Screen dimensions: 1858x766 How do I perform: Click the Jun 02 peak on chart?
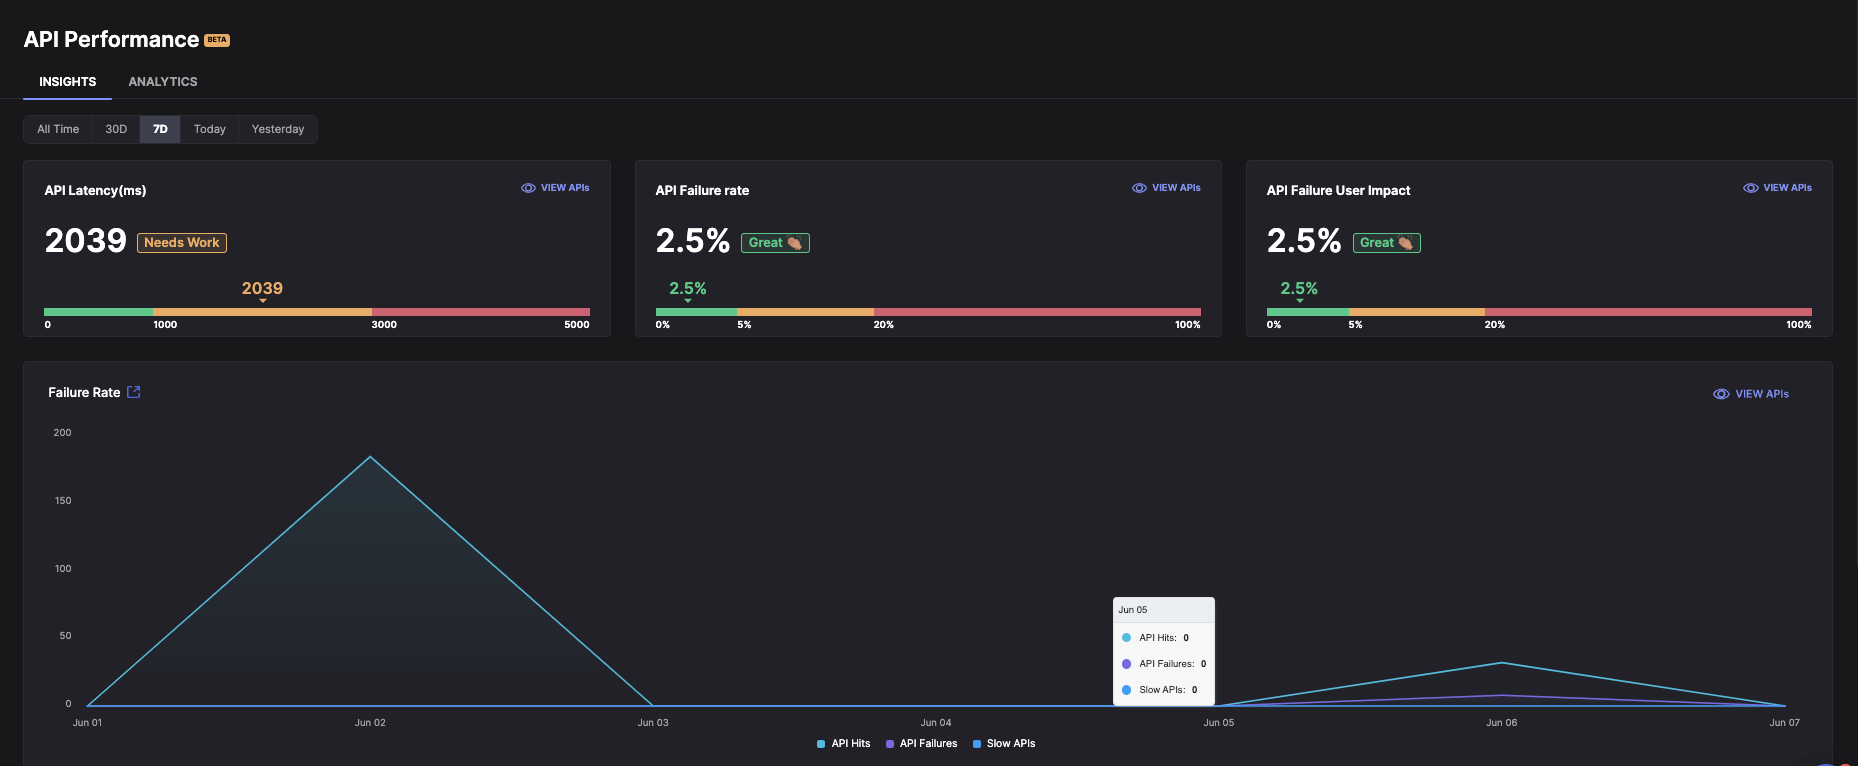[370, 457]
